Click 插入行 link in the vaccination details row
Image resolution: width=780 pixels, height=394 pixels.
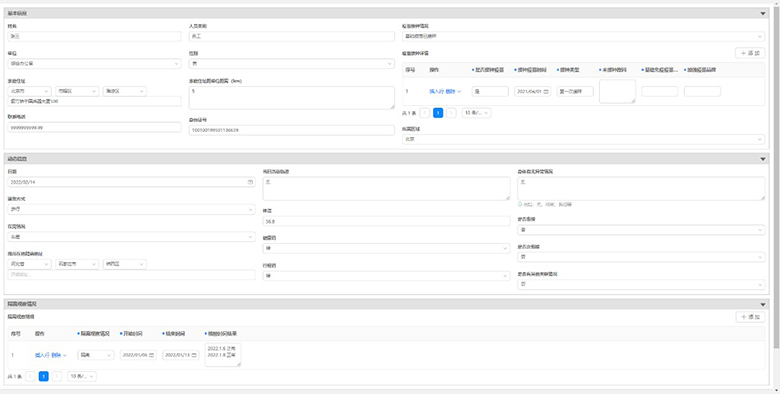coord(437,92)
